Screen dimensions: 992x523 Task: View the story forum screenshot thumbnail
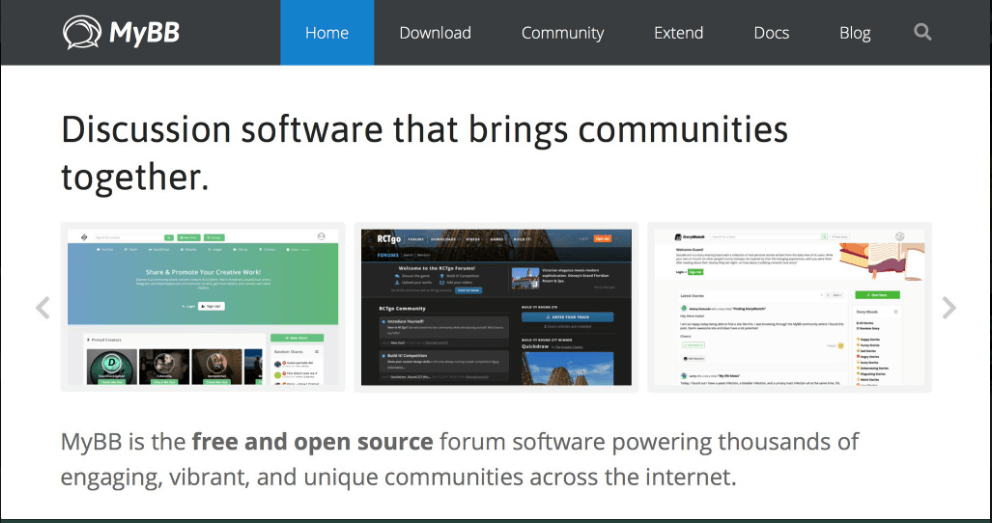click(x=790, y=307)
